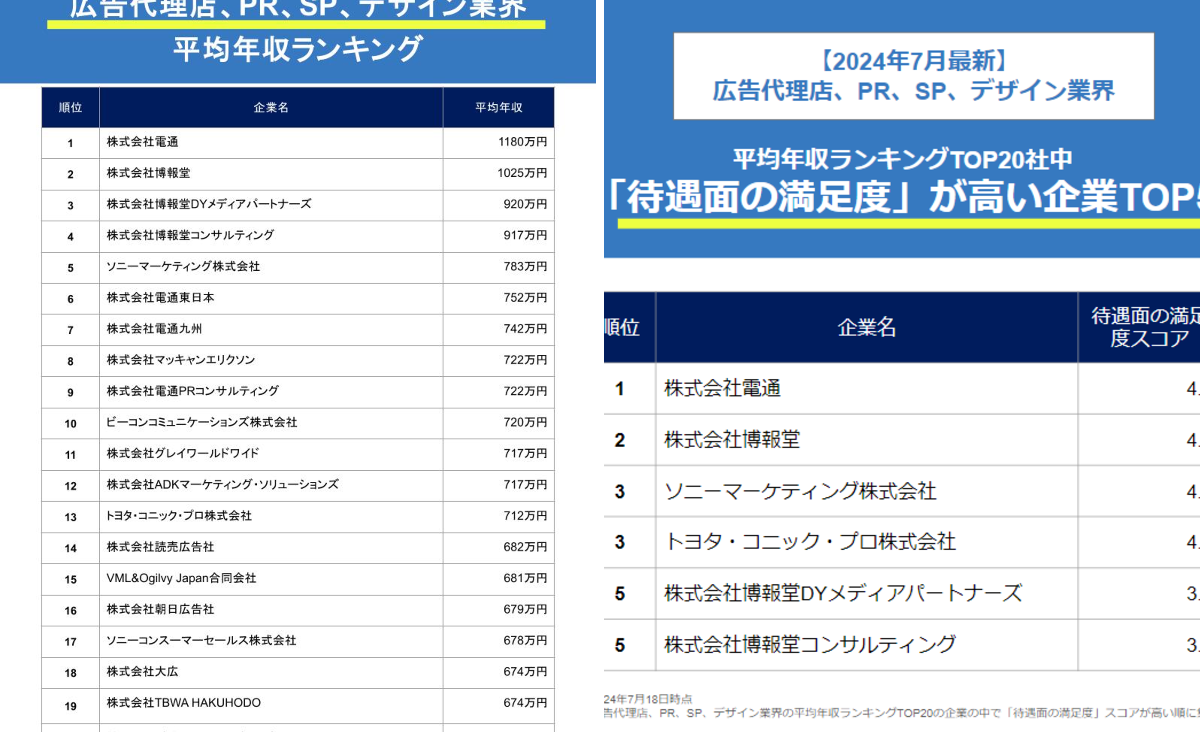Screen dimensions: 1200x732
Task: Click rank number 12 in salary table
Action: (x=71, y=487)
